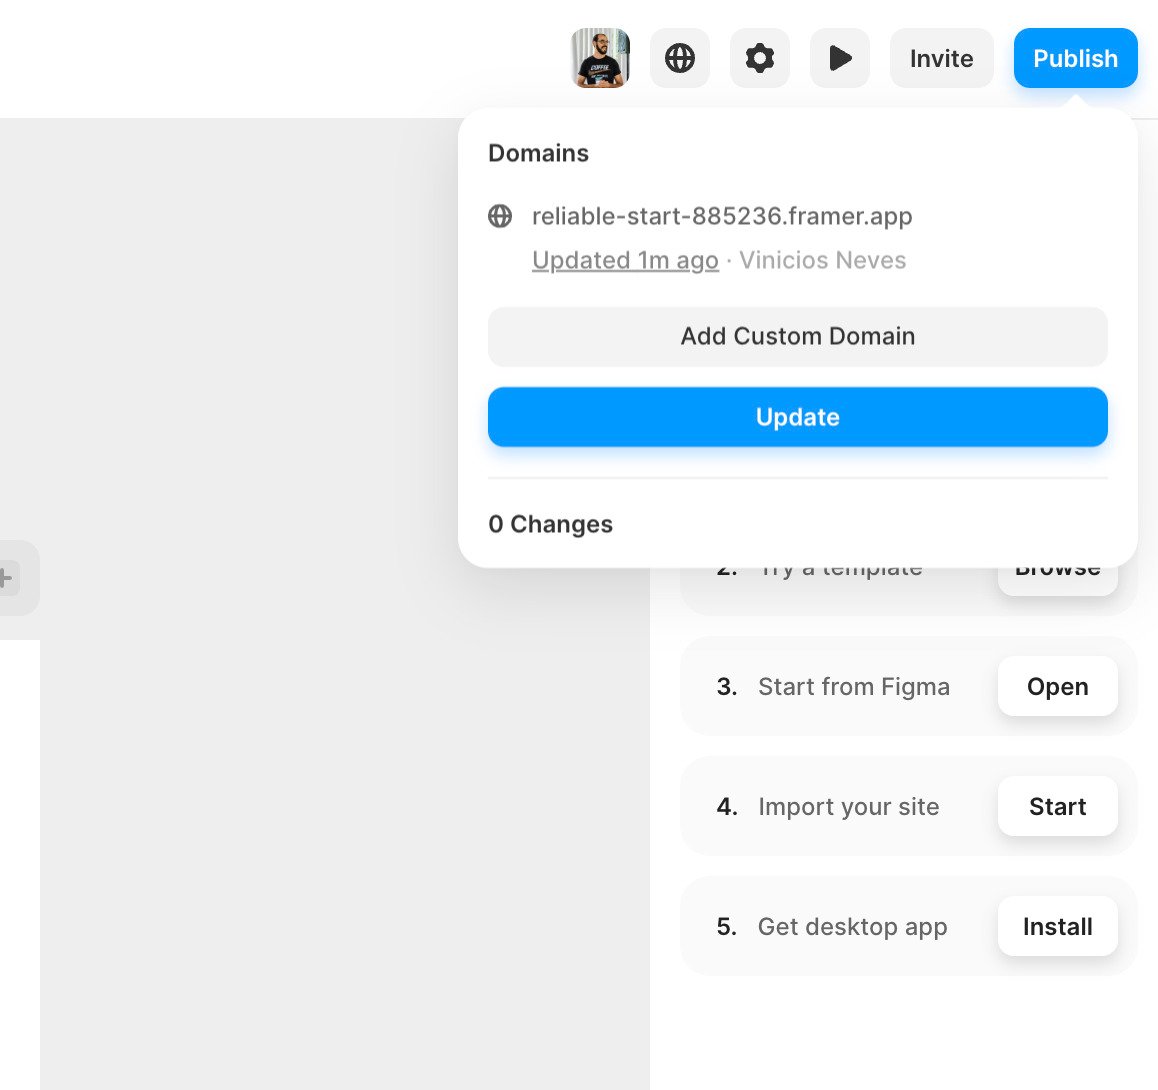
Task: Open the user profile avatar
Action: (600, 58)
